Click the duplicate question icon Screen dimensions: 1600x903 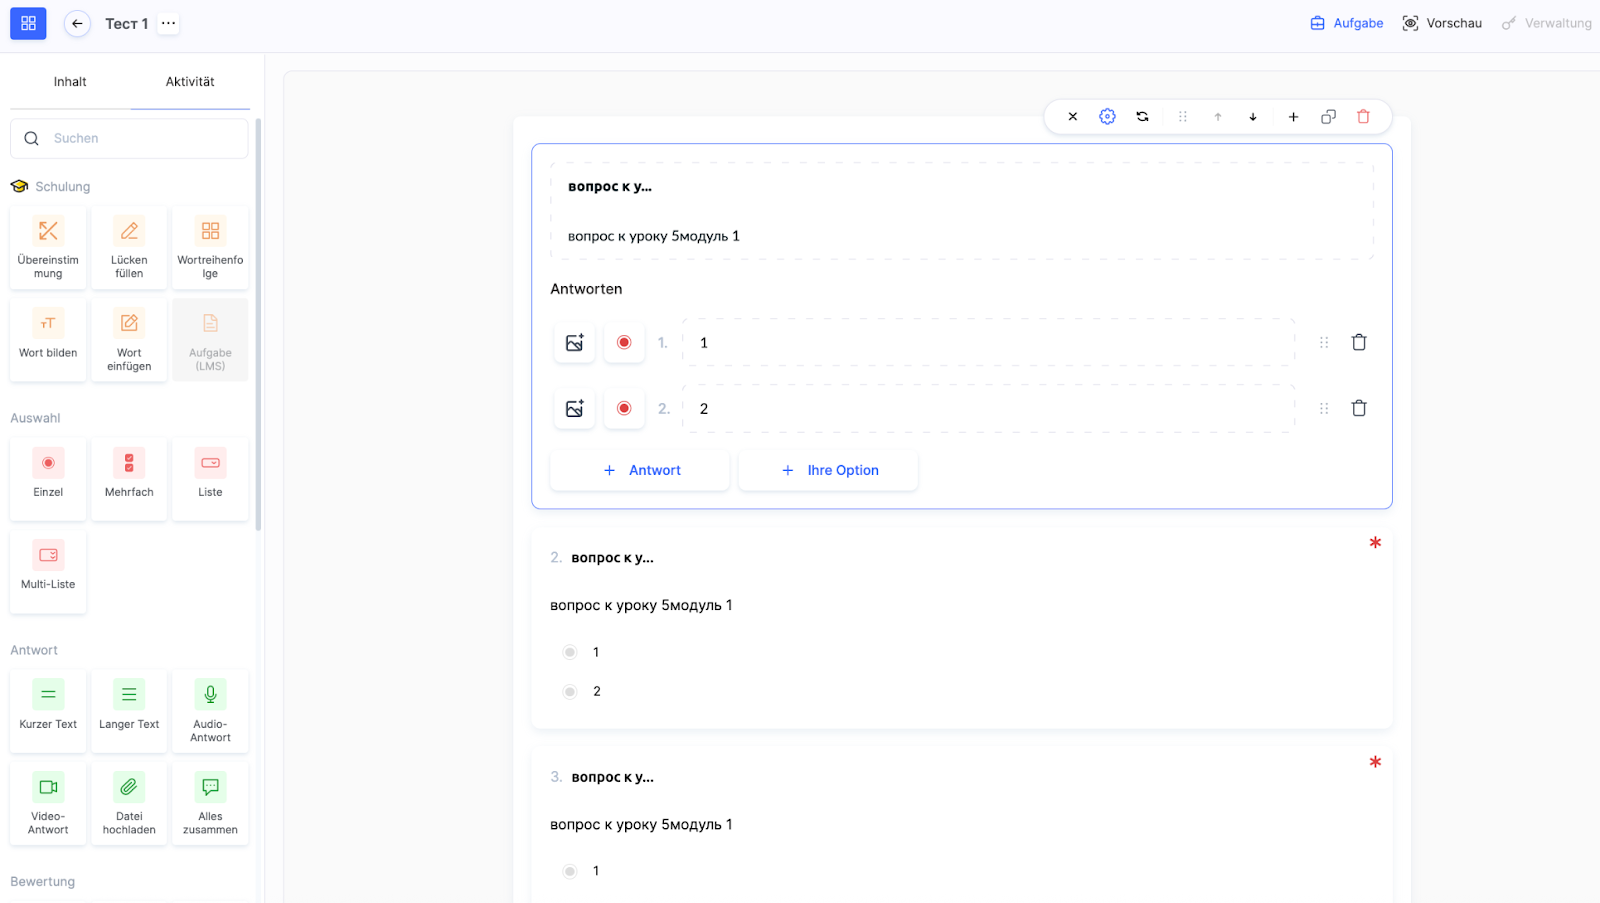(1328, 117)
